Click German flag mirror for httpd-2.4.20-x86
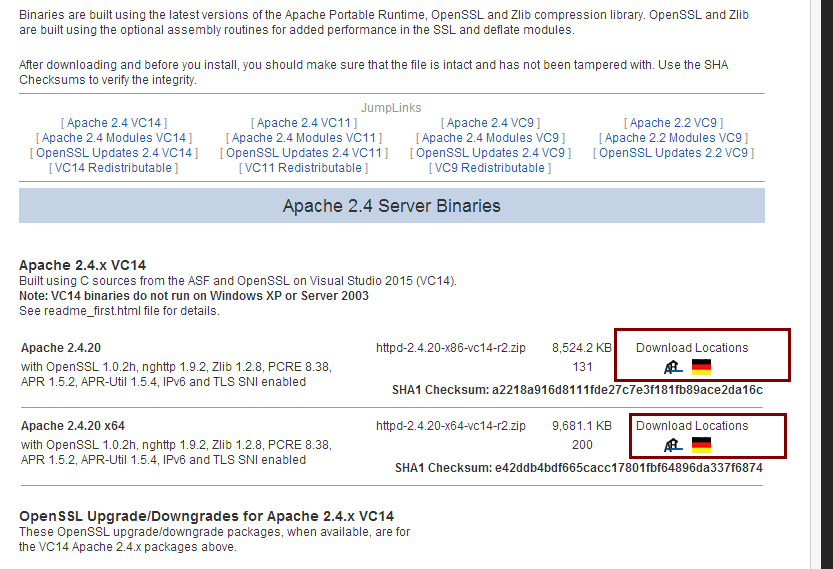 (701, 367)
